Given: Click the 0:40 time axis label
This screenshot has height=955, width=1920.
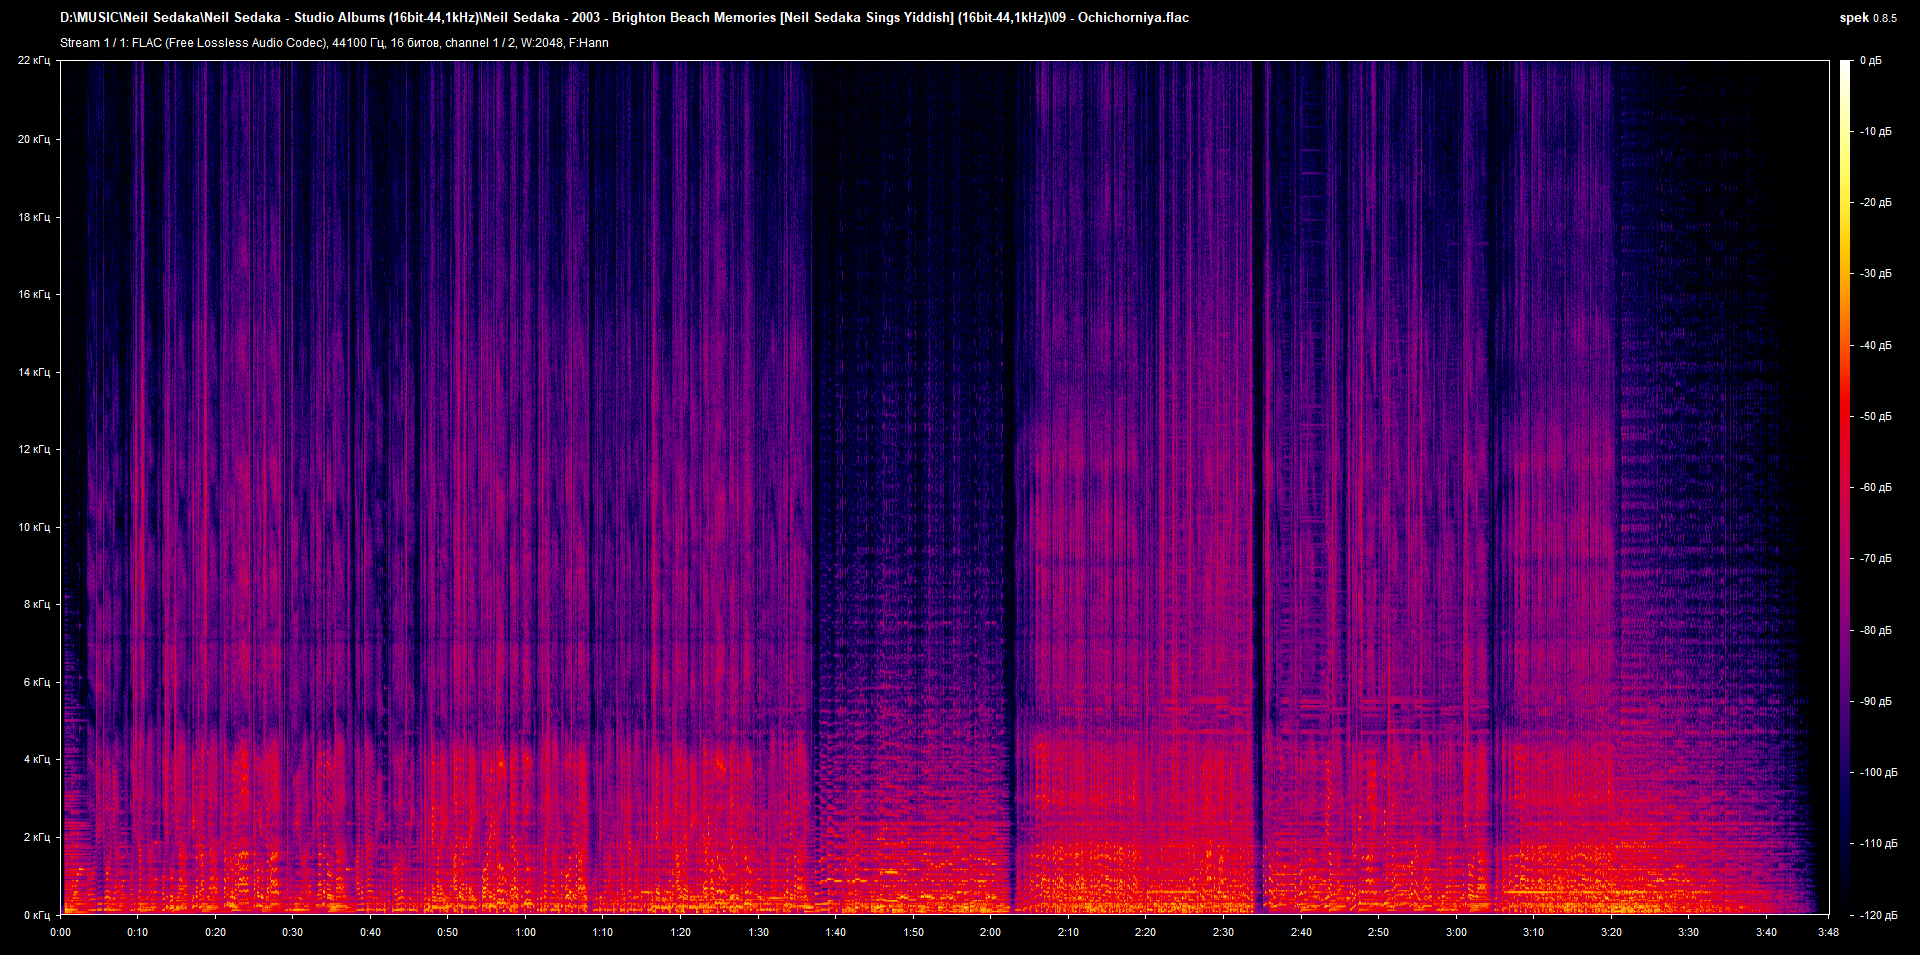Looking at the screenshot, I should (x=370, y=932).
